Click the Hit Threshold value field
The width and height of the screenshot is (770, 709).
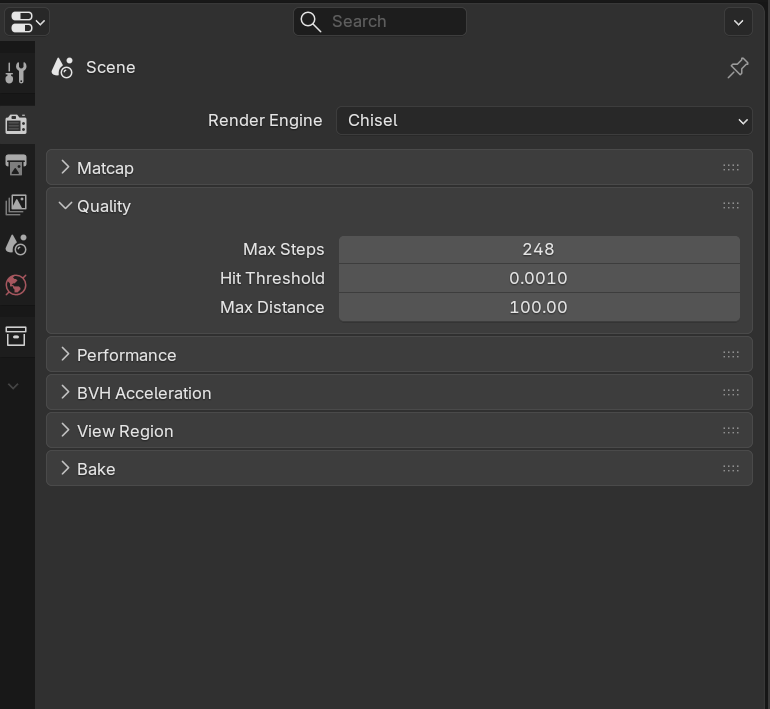pos(539,279)
